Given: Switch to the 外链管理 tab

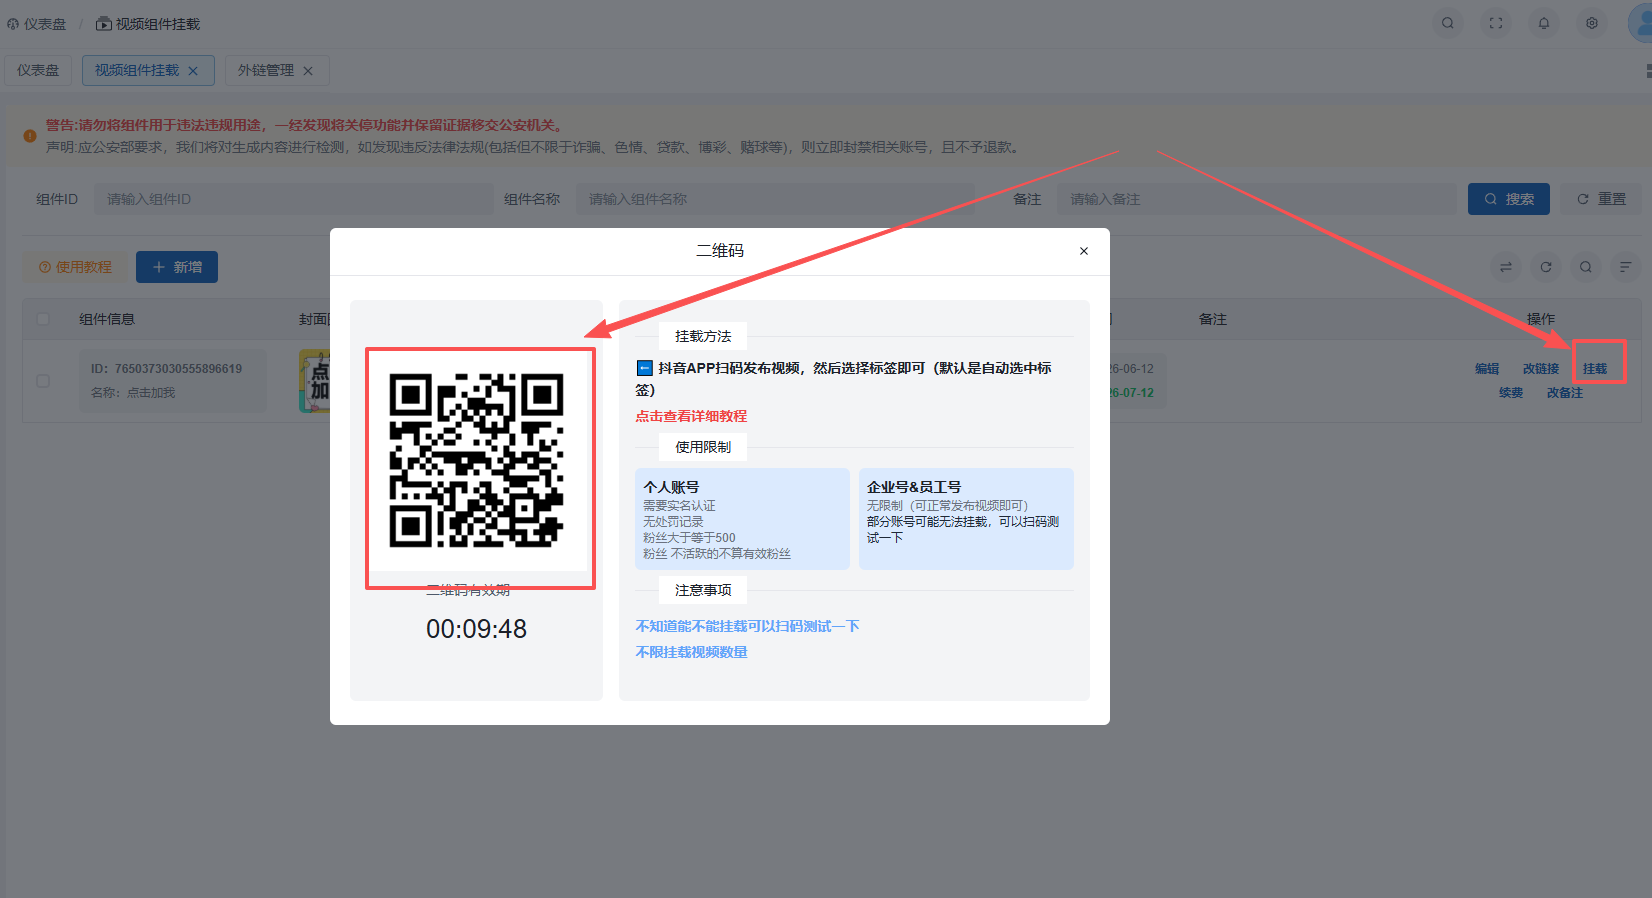Looking at the screenshot, I should pos(276,70).
